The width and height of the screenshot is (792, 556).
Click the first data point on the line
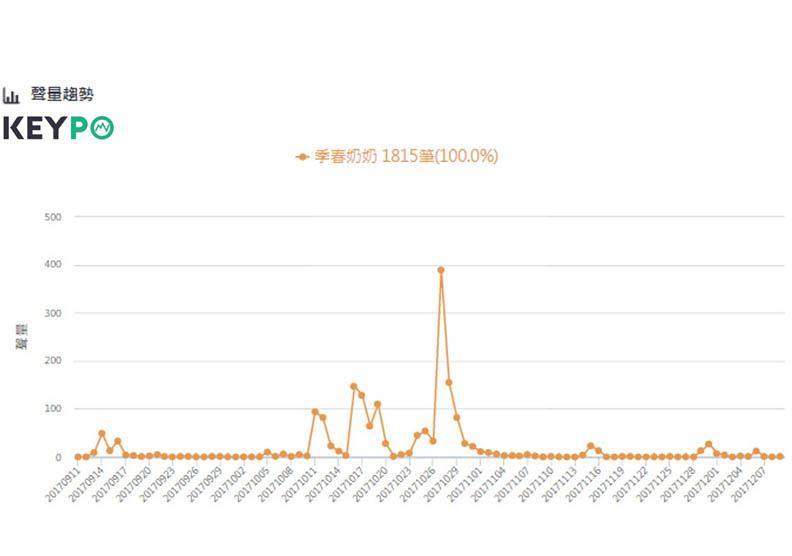tap(78, 457)
